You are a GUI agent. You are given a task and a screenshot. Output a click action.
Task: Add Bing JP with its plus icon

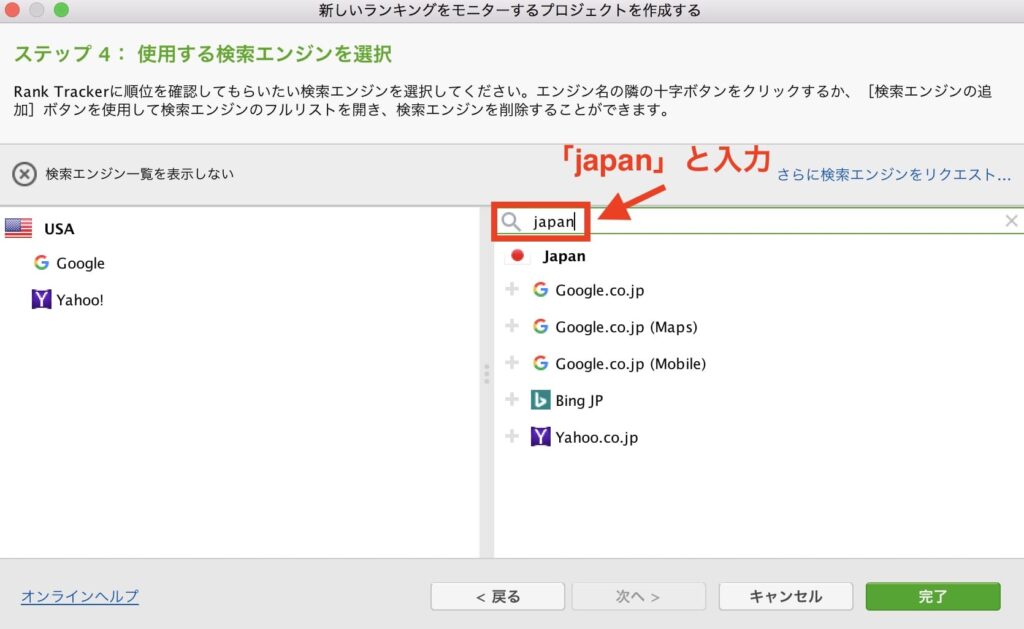tap(512, 400)
